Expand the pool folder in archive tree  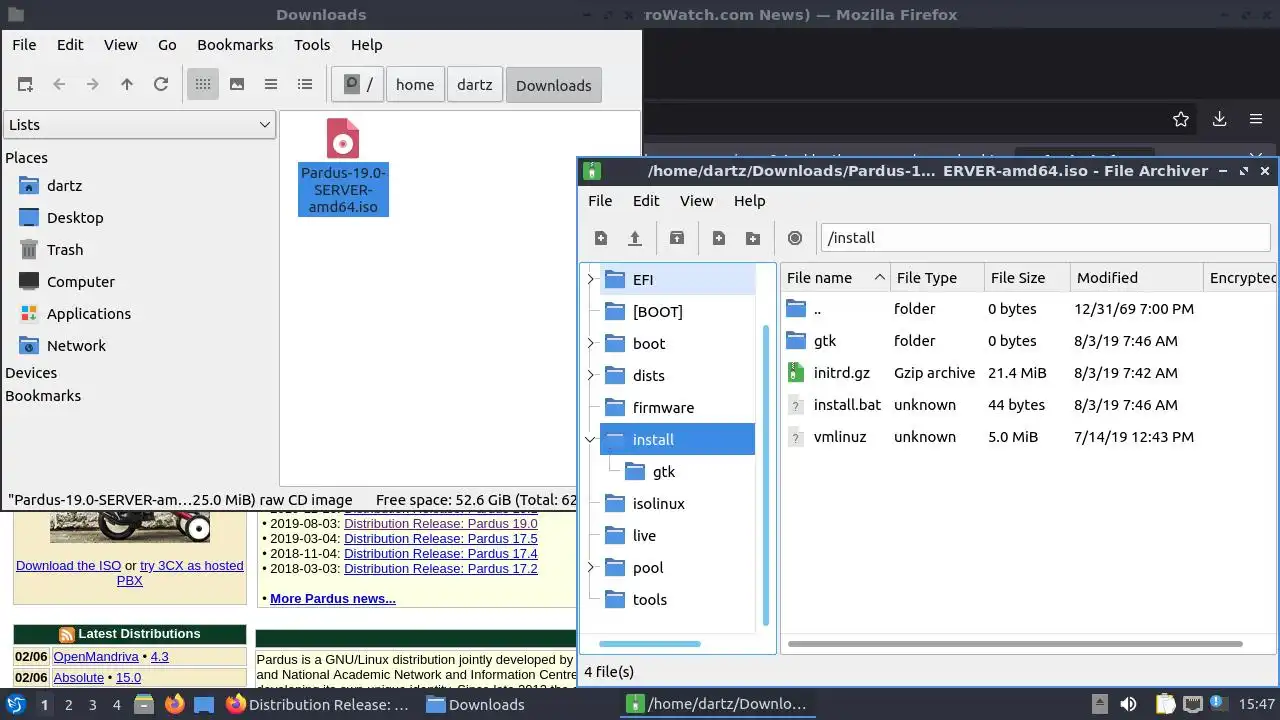tap(590, 568)
